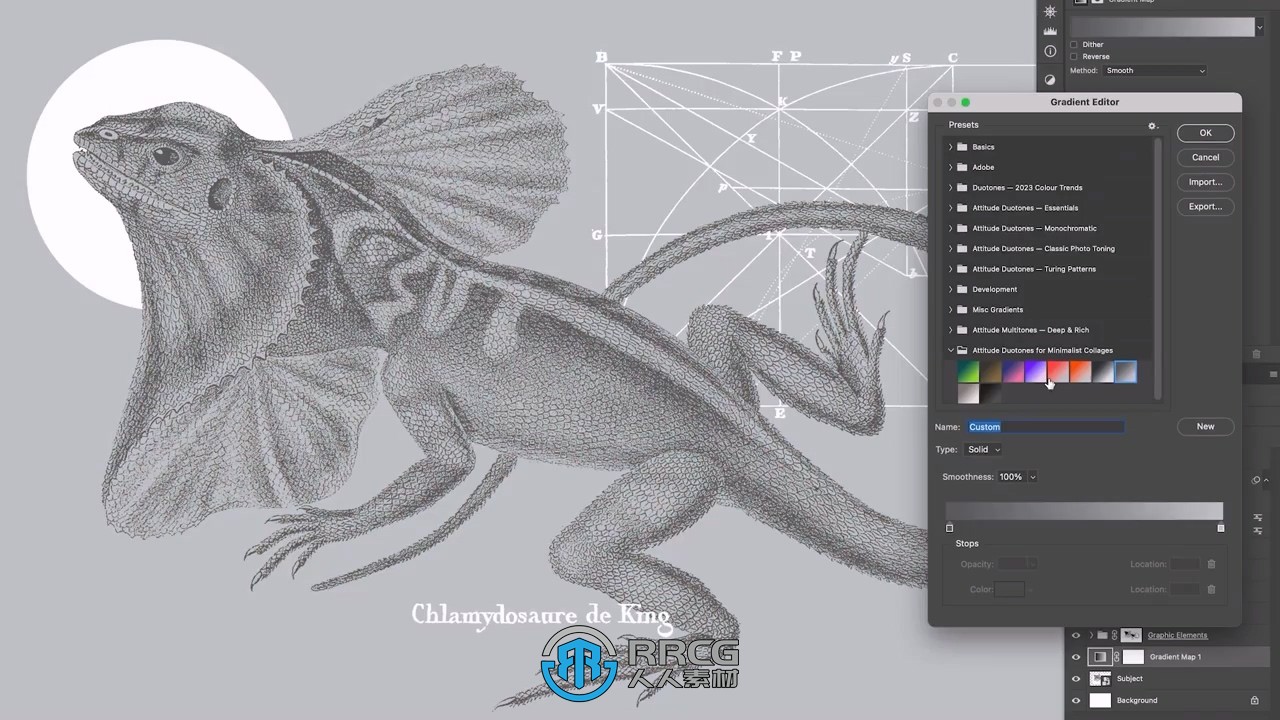Expand Attitude Duotones — Turing Patterns folder
Screen dimensions: 1280x720
click(951, 269)
